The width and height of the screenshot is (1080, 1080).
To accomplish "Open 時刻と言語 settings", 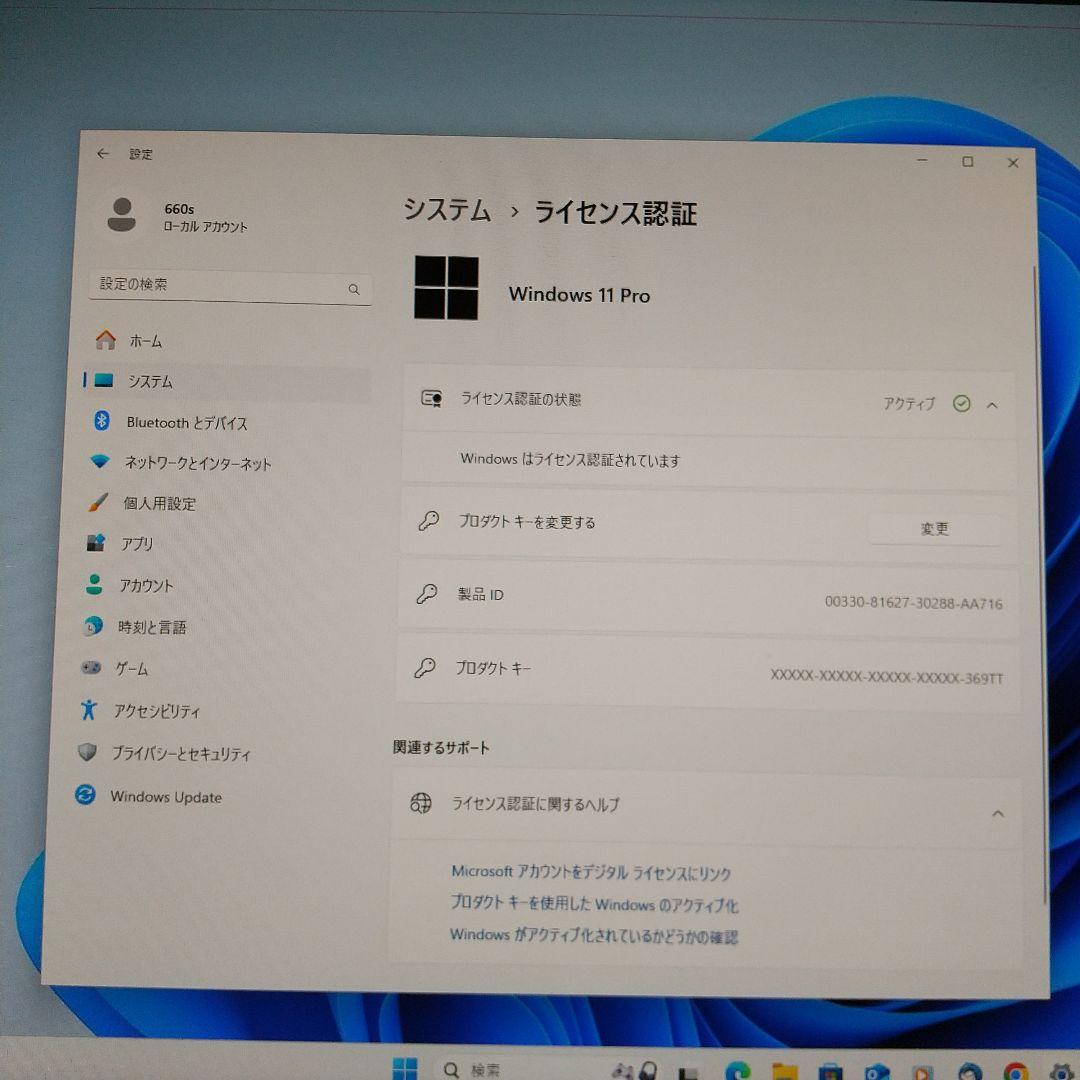I will pos(150,627).
